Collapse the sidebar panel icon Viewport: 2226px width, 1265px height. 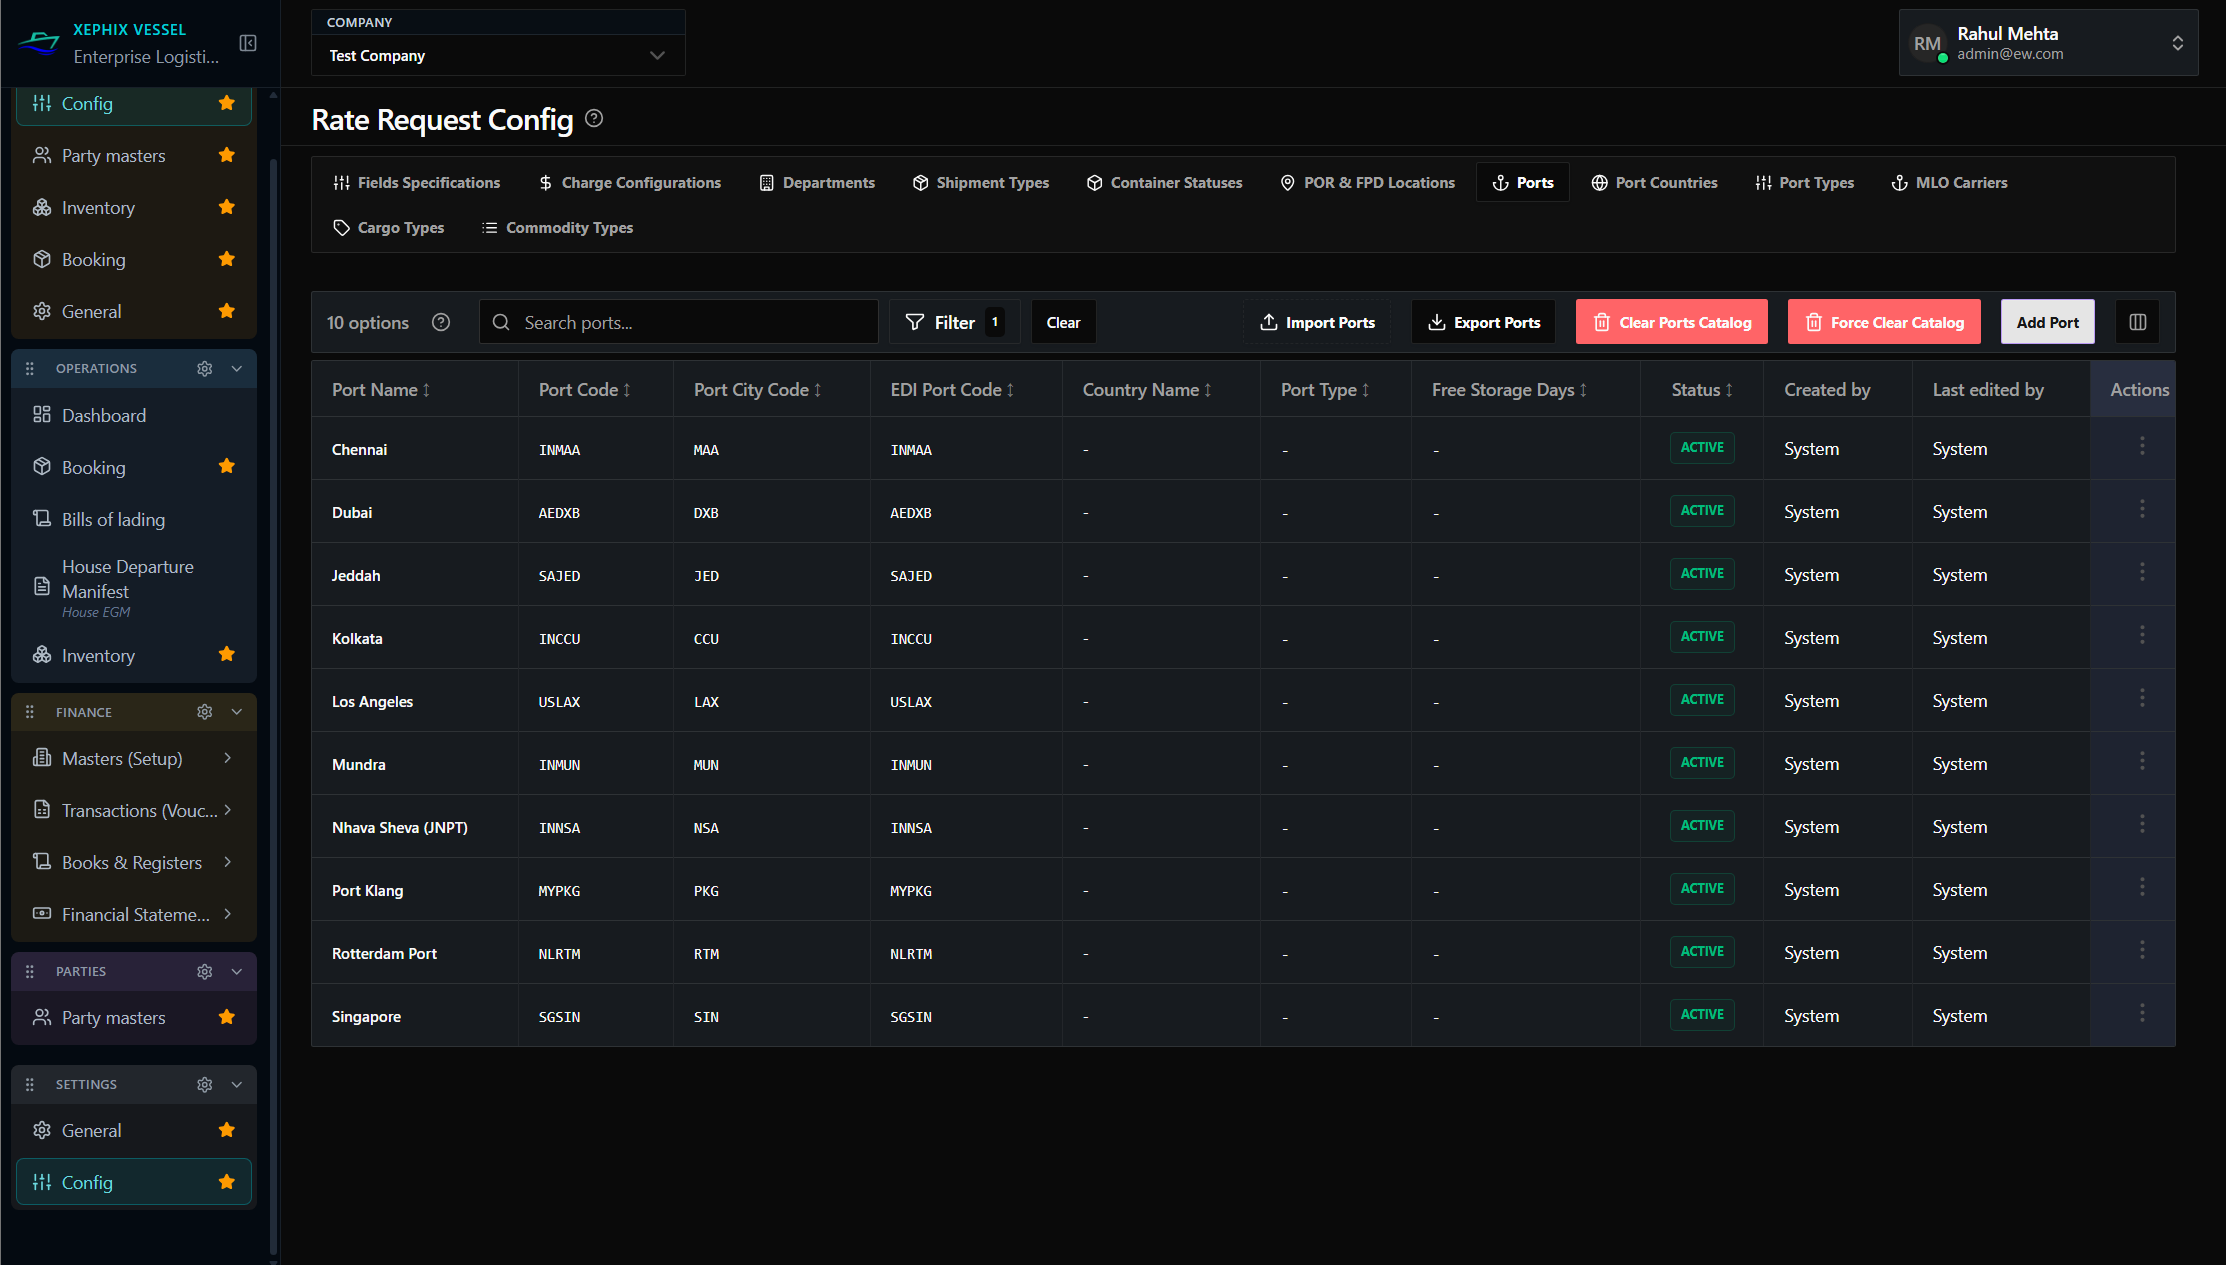point(248,43)
